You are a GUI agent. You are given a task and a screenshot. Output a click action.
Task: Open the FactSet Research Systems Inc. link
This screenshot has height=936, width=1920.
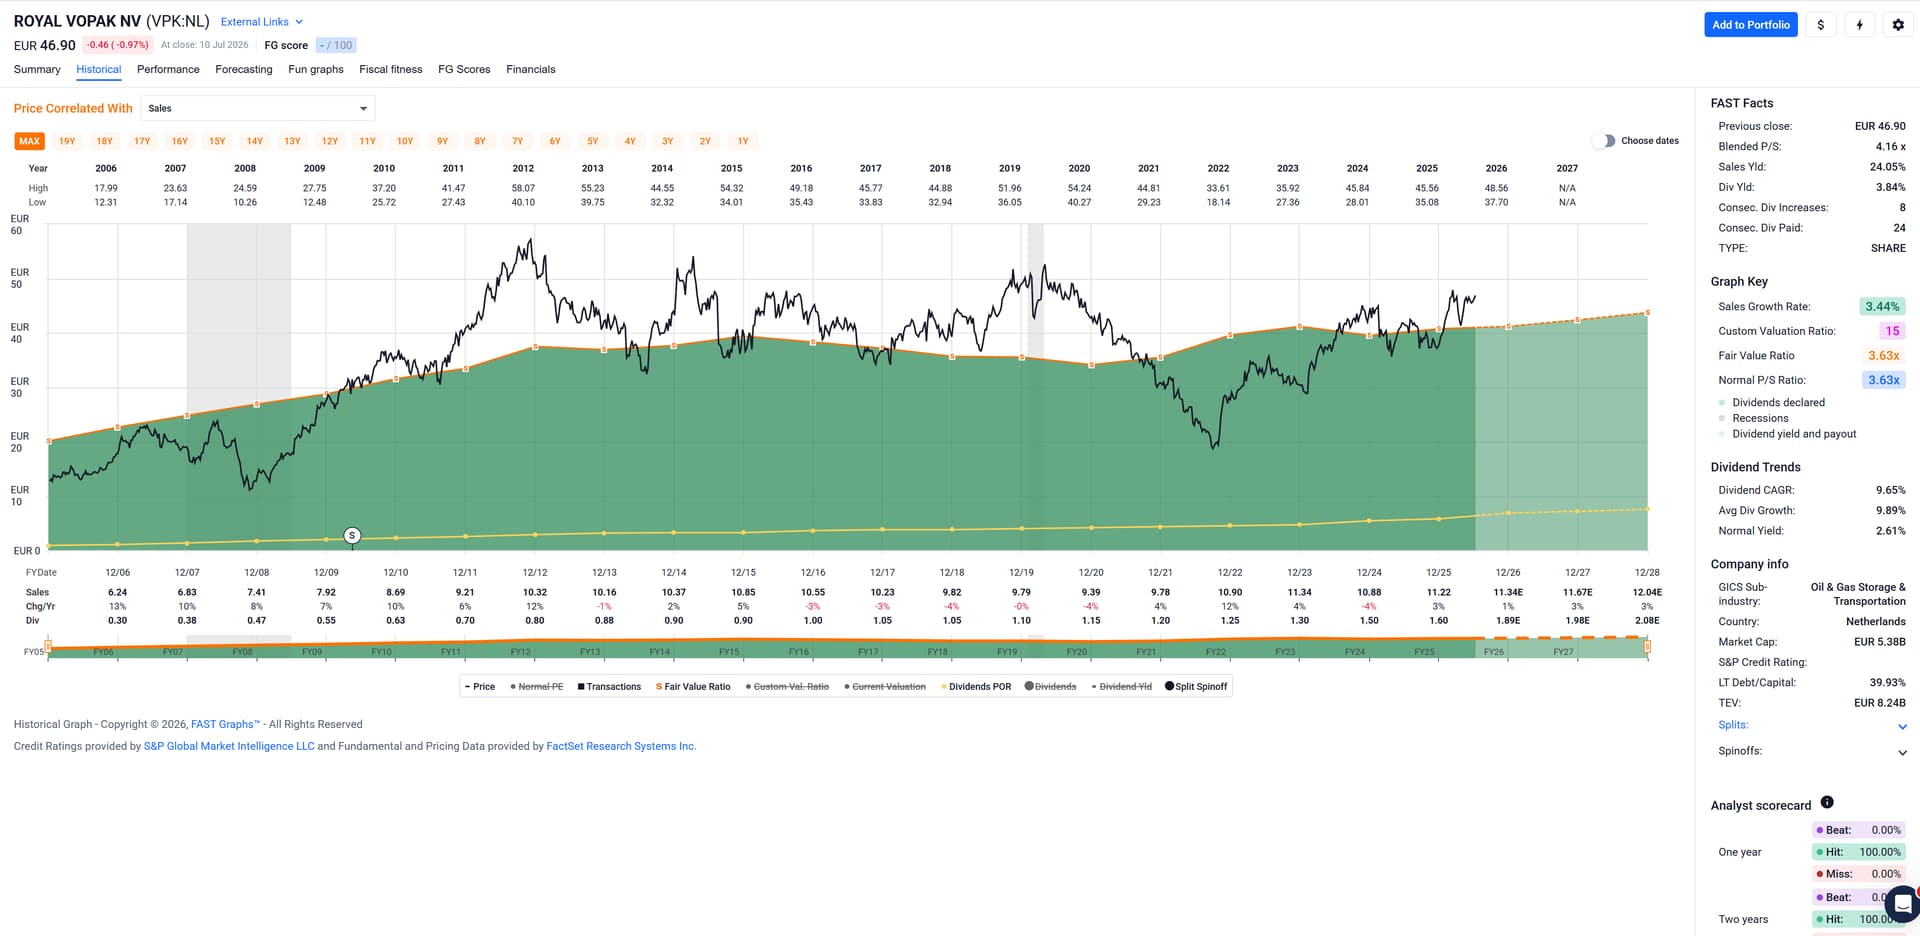(x=621, y=746)
